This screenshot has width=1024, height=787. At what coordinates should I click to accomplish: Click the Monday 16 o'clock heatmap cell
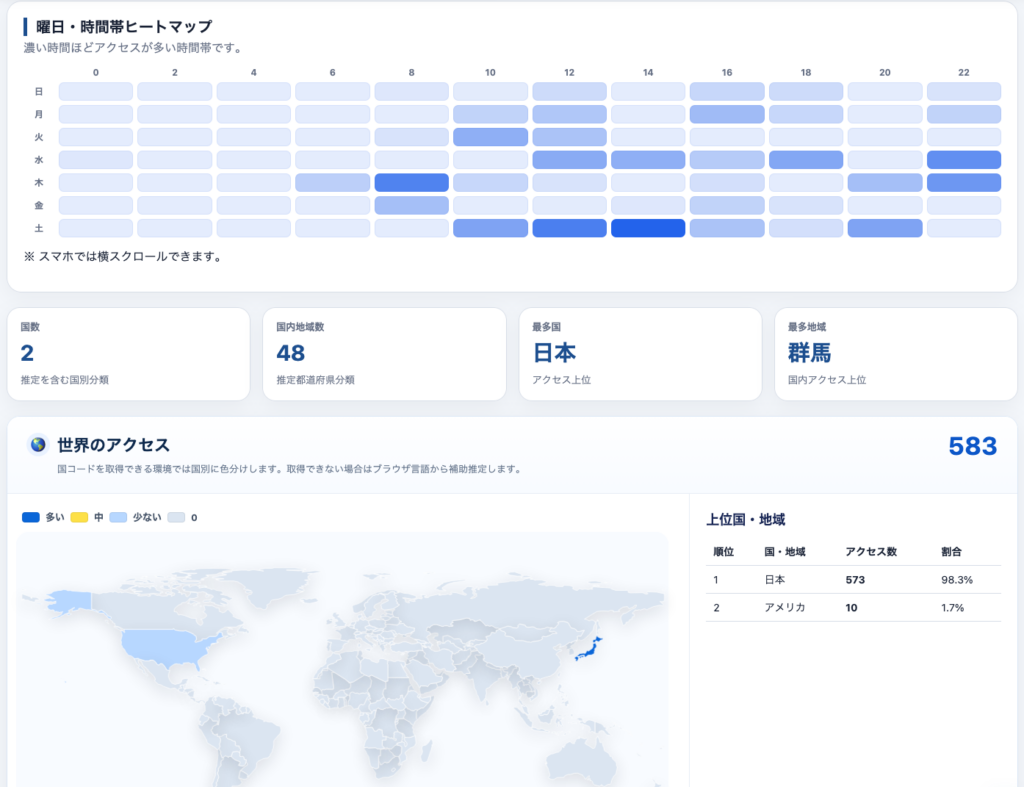[727, 114]
